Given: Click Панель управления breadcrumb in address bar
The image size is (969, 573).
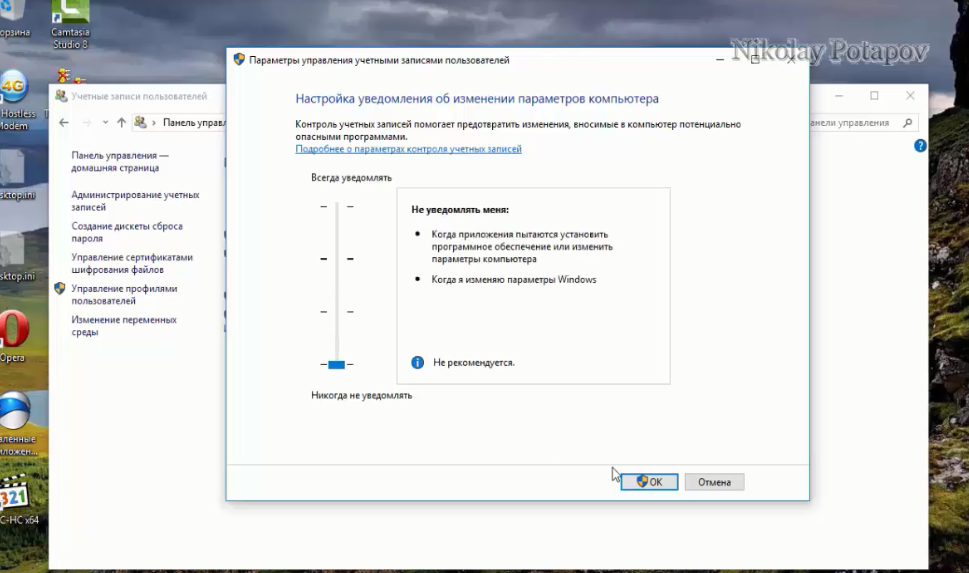Looking at the screenshot, I should click(194, 122).
